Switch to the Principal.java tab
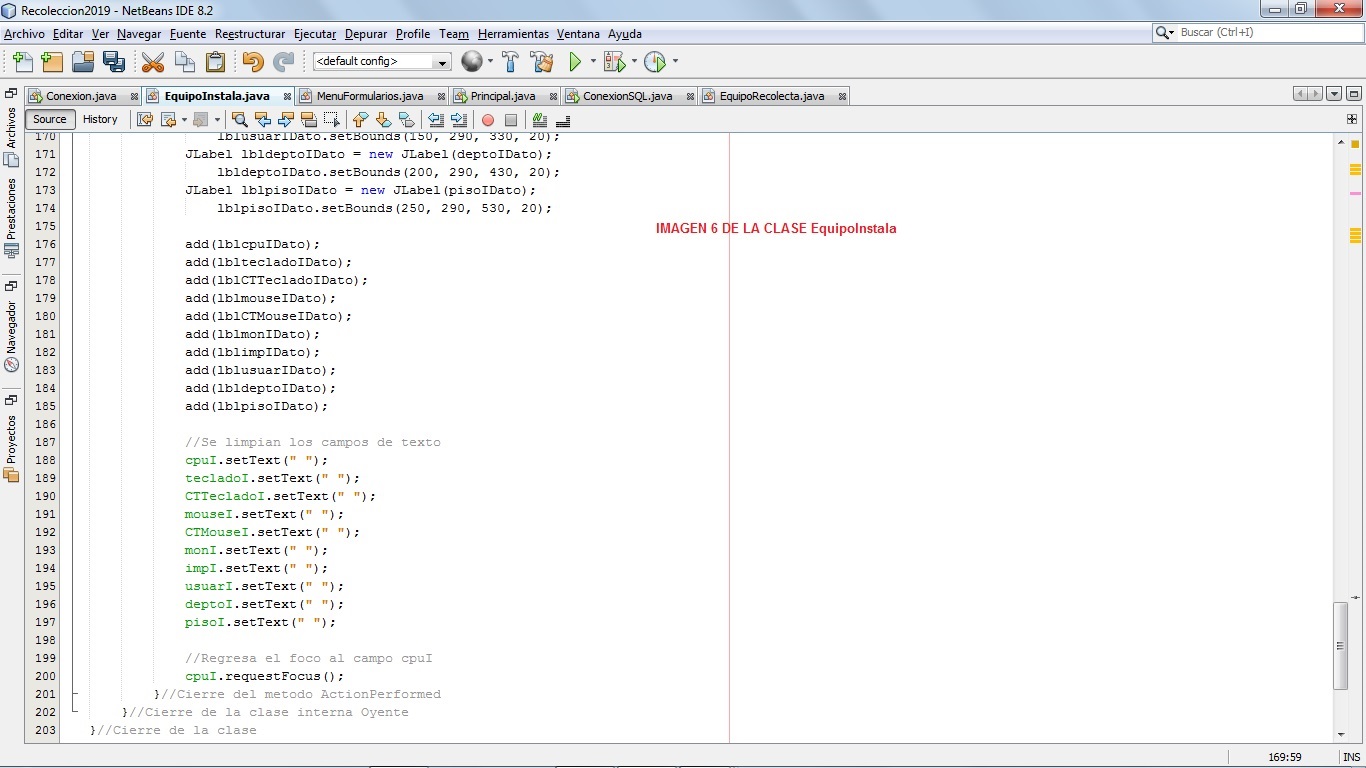This screenshot has height=768, width=1366. pos(503,96)
